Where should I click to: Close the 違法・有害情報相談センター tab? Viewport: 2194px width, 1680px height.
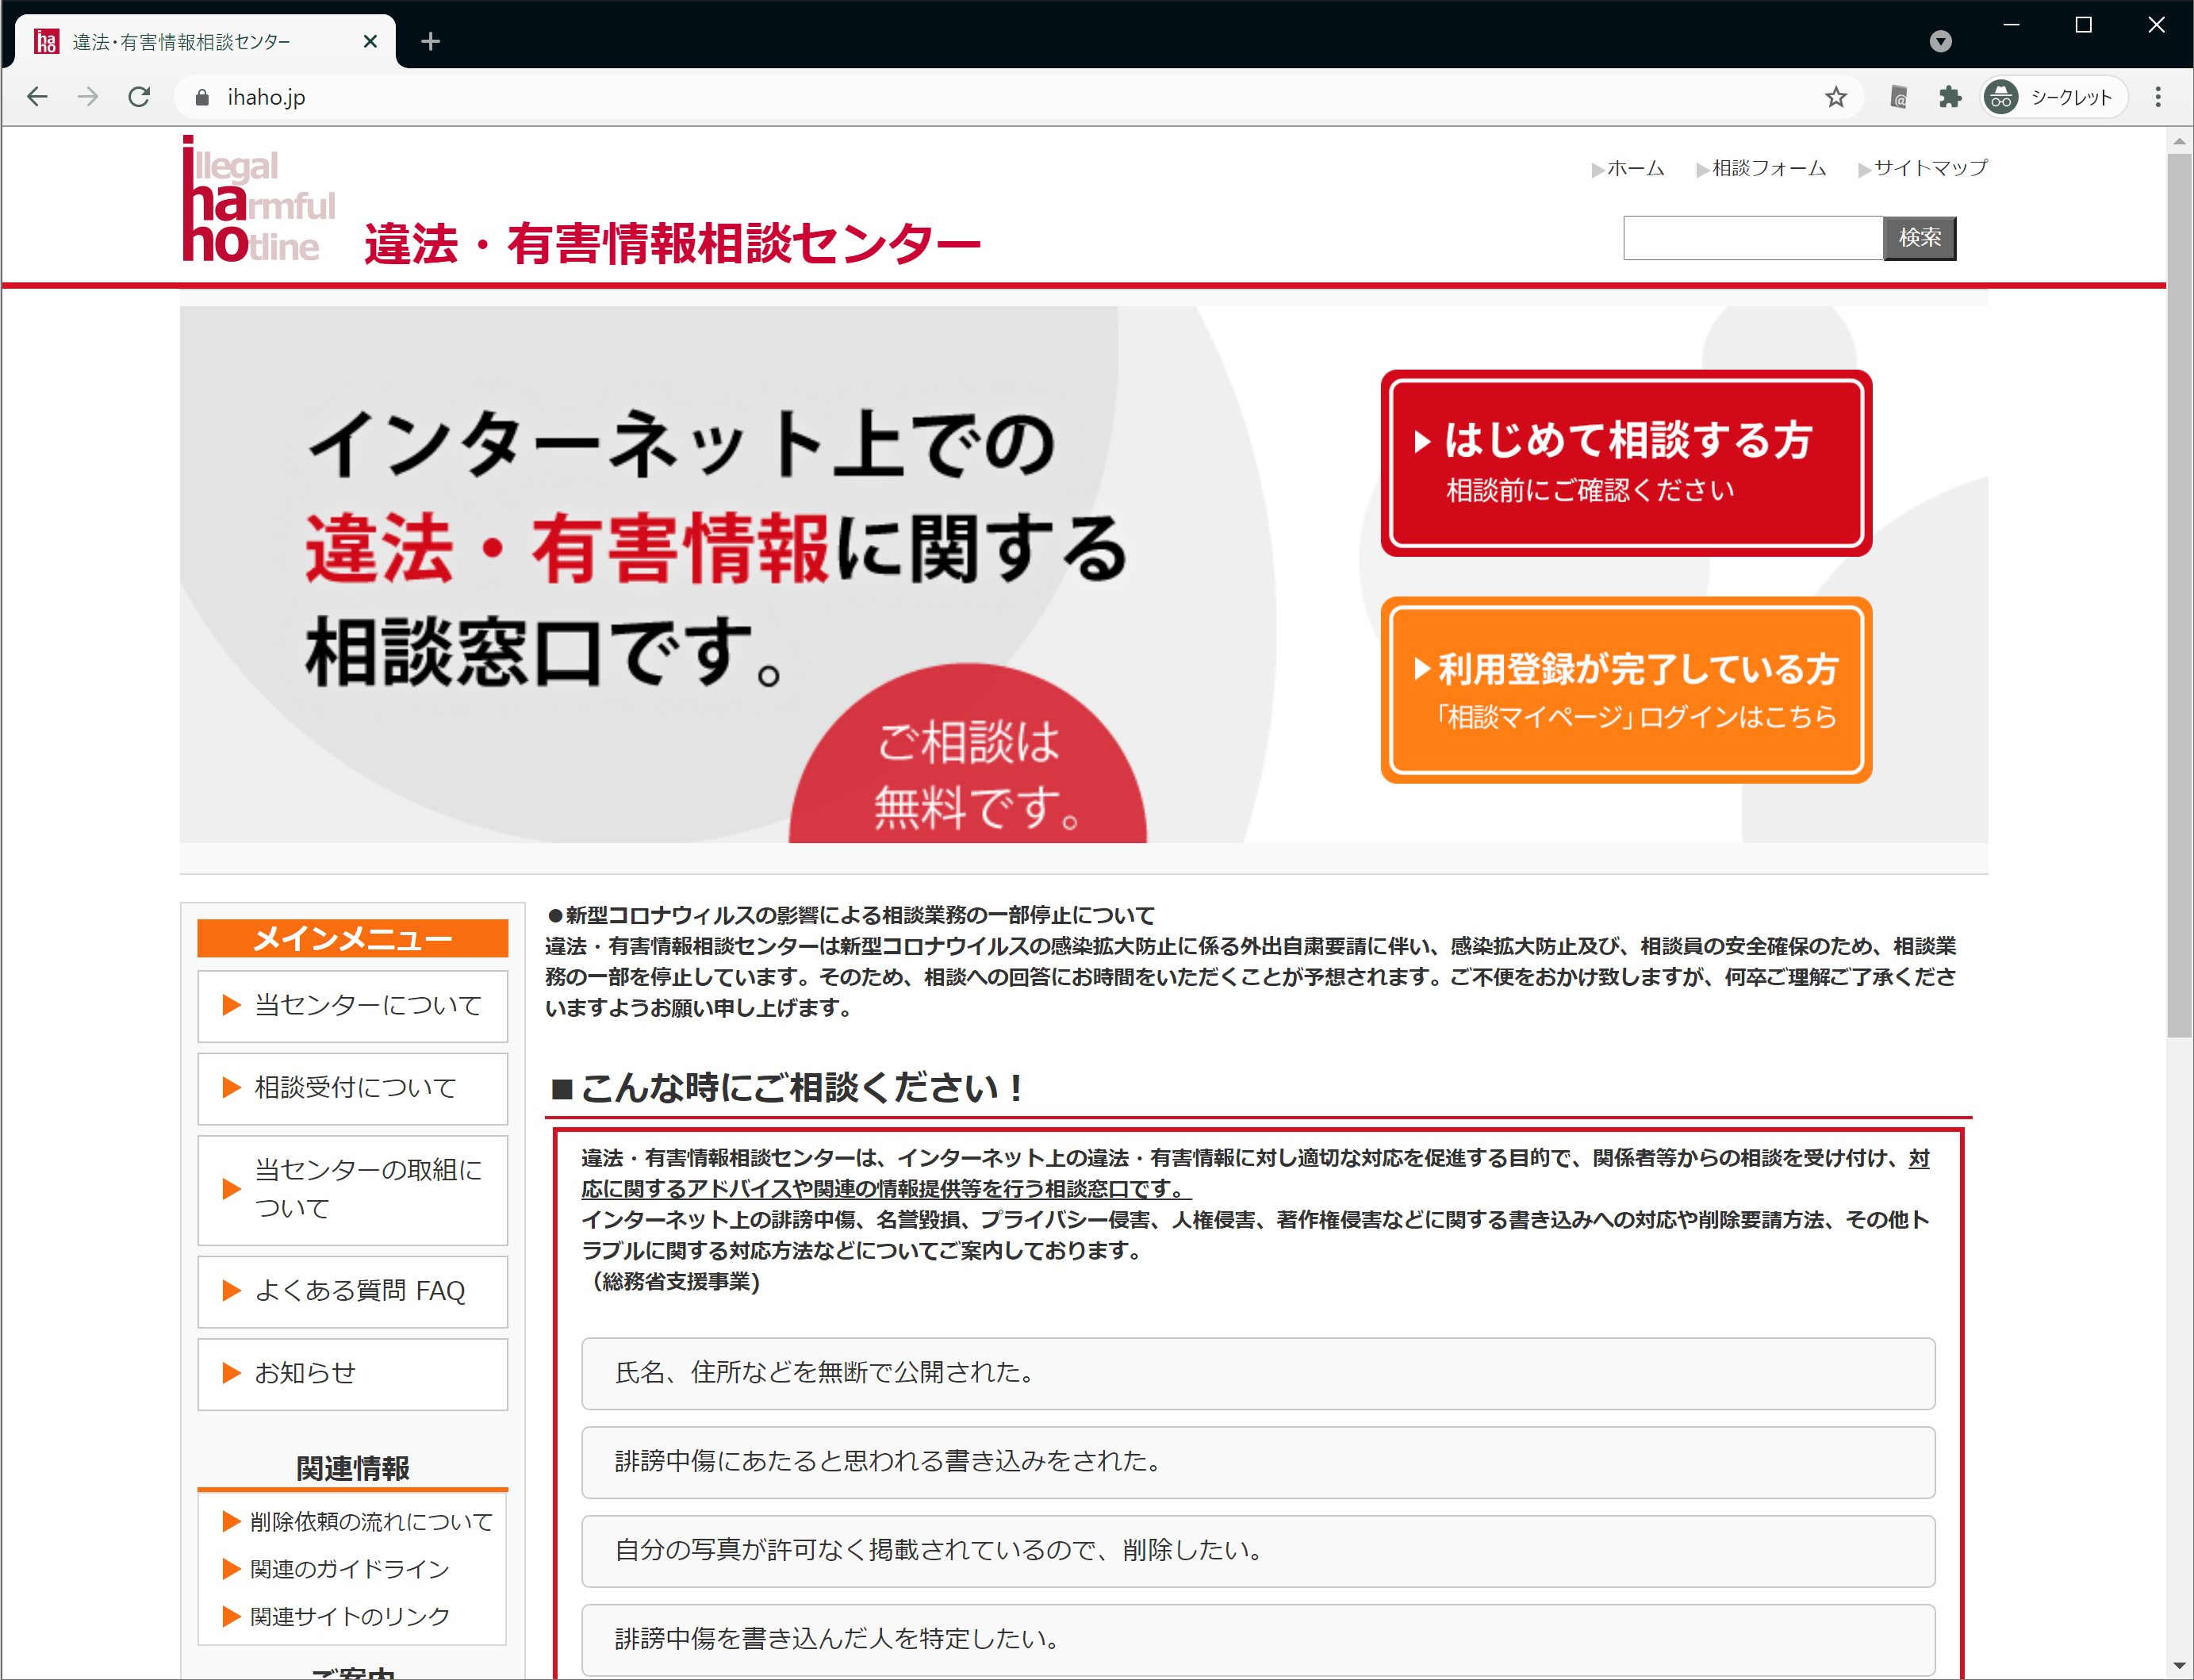pyautogui.click(x=370, y=41)
